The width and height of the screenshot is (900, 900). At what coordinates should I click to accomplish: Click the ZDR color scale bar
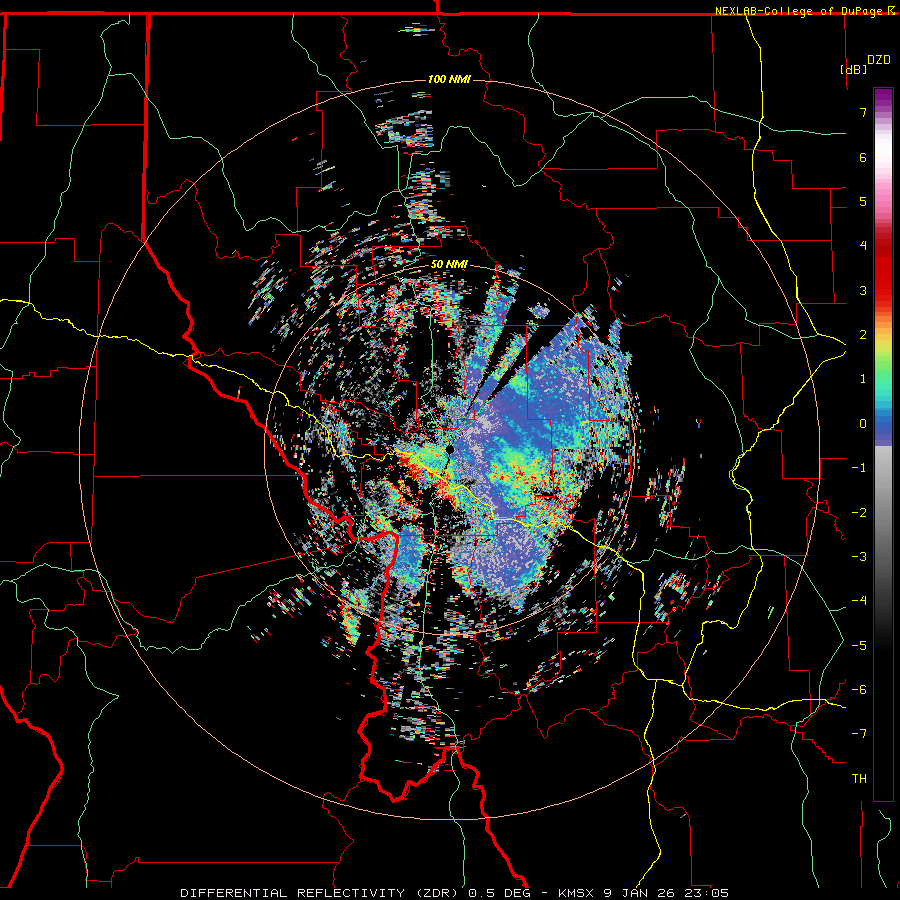coord(883,444)
